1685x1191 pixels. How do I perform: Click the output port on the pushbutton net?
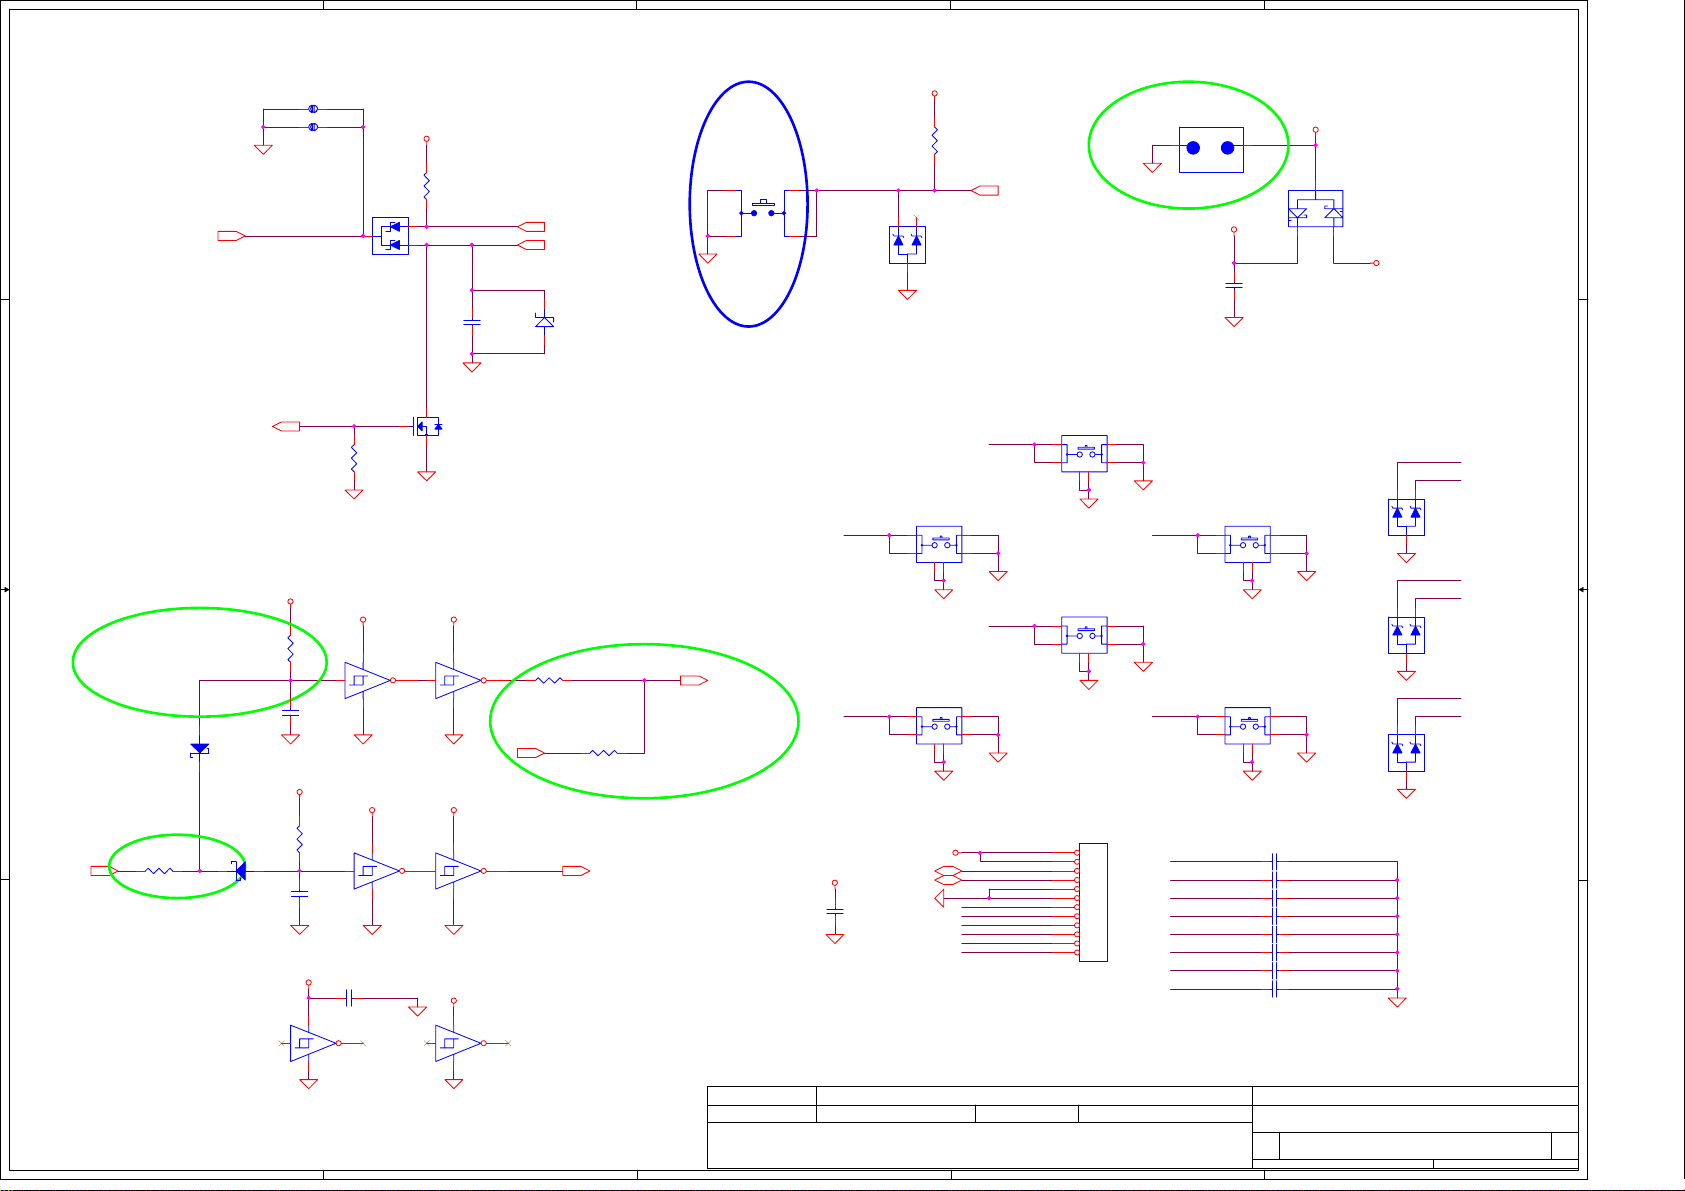[x=985, y=190]
